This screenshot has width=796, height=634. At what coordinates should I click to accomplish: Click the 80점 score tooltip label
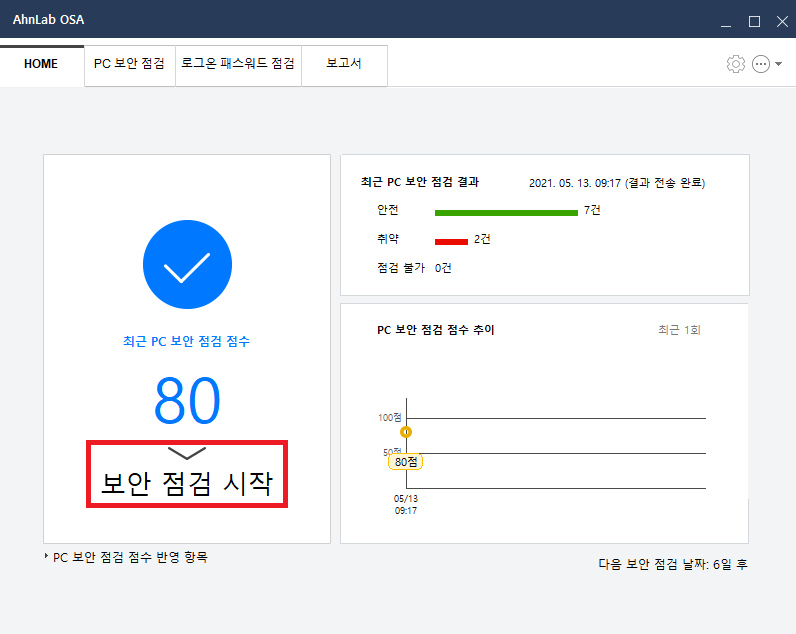pos(405,462)
